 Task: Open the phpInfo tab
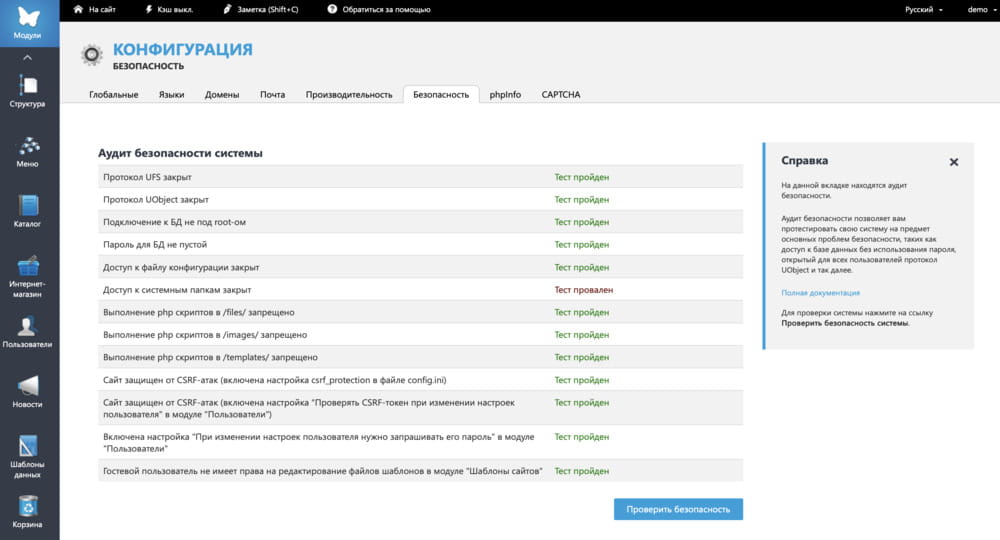[505, 95]
